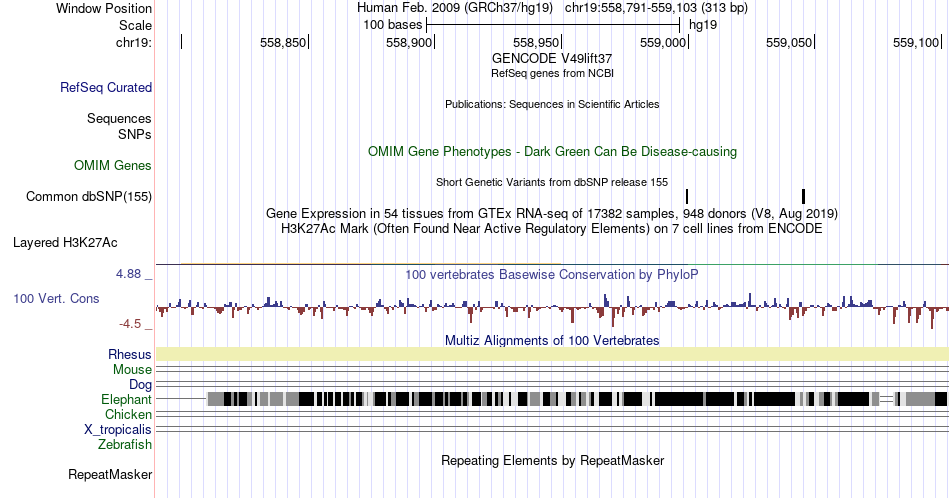The height and width of the screenshot is (498, 950).
Task: Click the 558,950 ruler position
Action: pyautogui.click(x=536, y=42)
